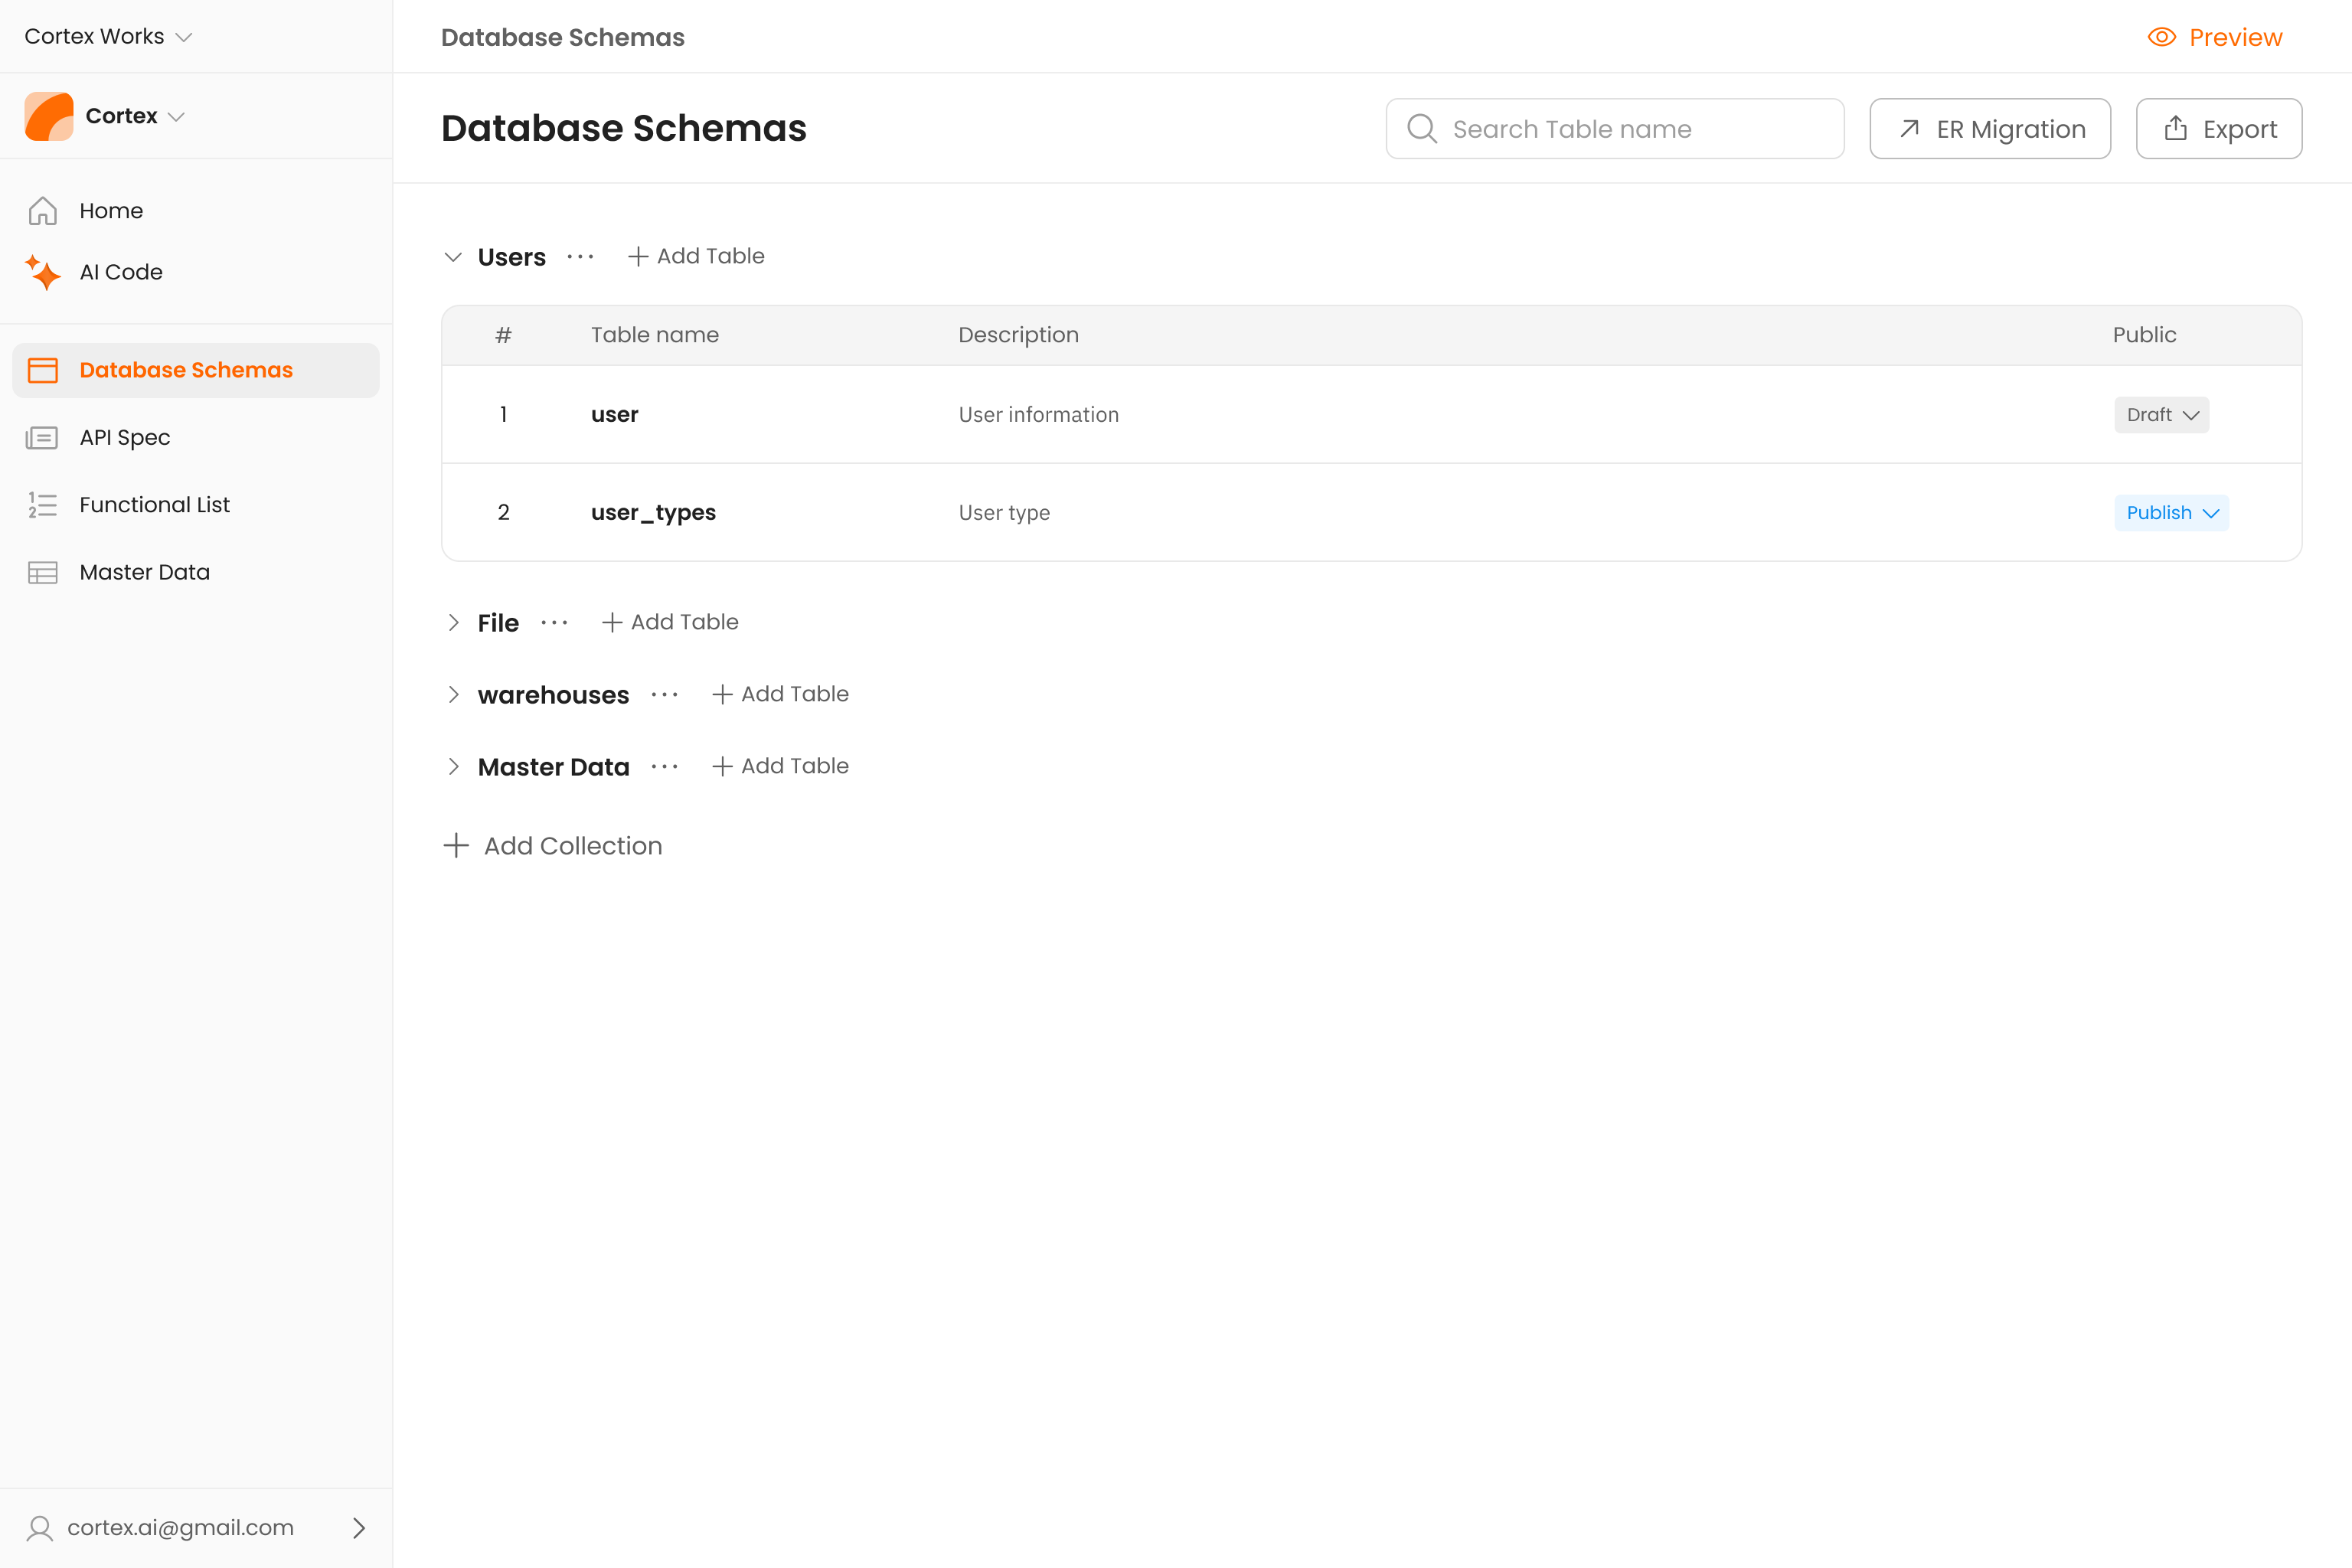Viewport: 2352px width, 1568px height.
Task: Click the Home icon in sidebar
Action: tap(42, 211)
